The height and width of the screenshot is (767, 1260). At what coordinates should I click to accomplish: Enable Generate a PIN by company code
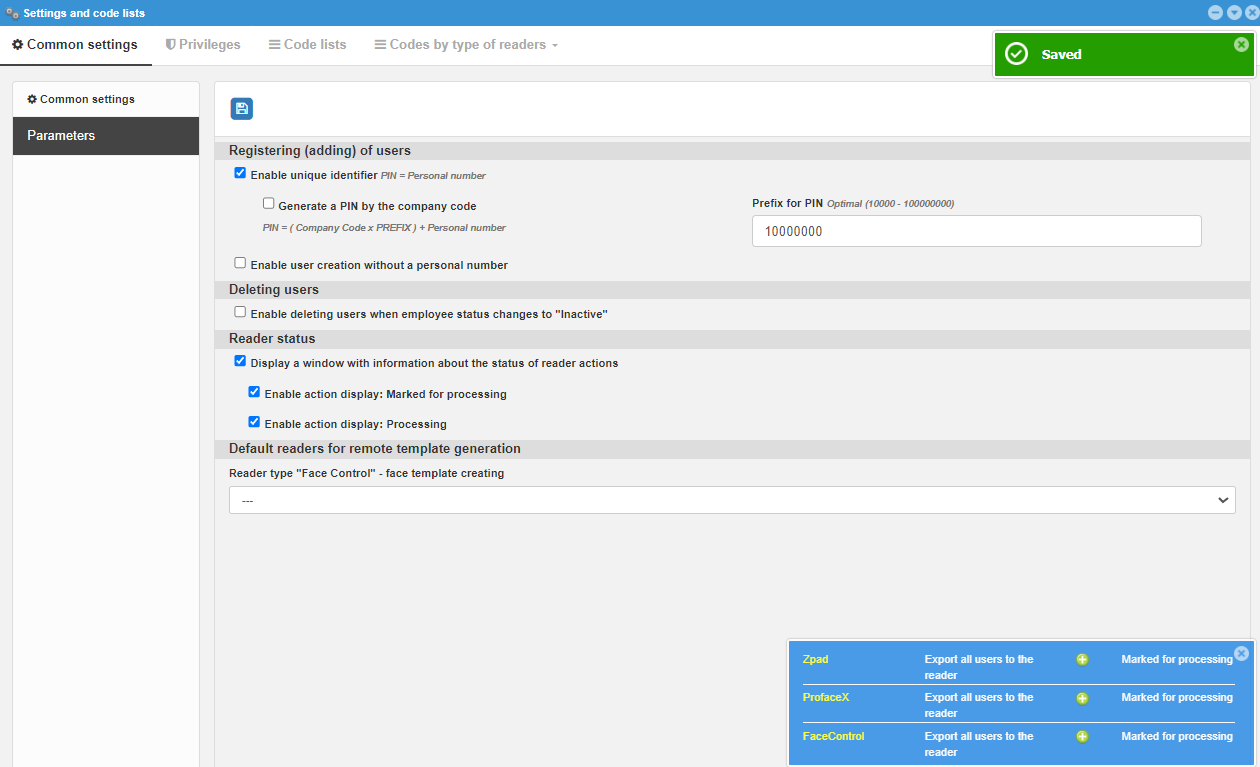(x=268, y=203)
